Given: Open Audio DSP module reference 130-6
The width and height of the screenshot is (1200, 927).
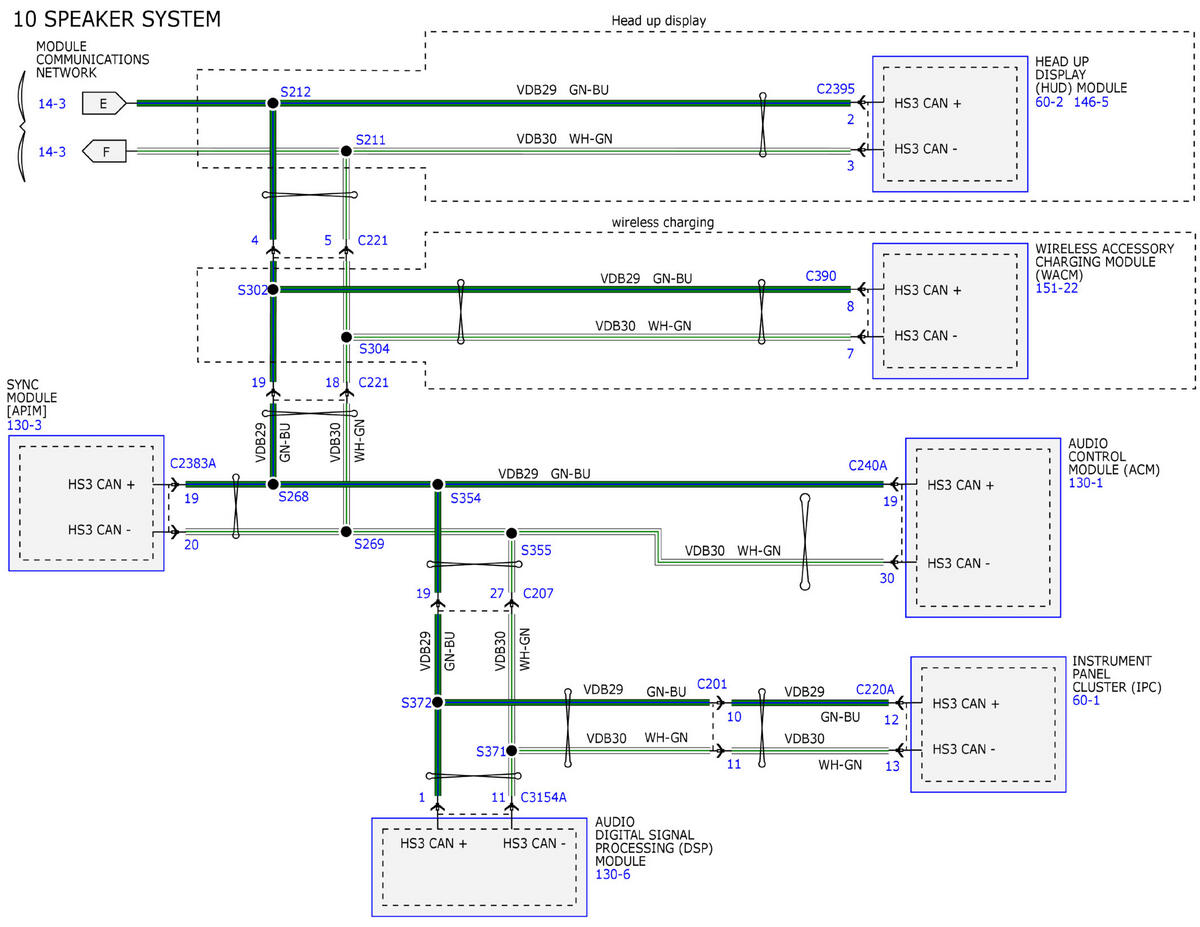Looking at the screenshot, I should pyautogui.click(x=613, y=874).
